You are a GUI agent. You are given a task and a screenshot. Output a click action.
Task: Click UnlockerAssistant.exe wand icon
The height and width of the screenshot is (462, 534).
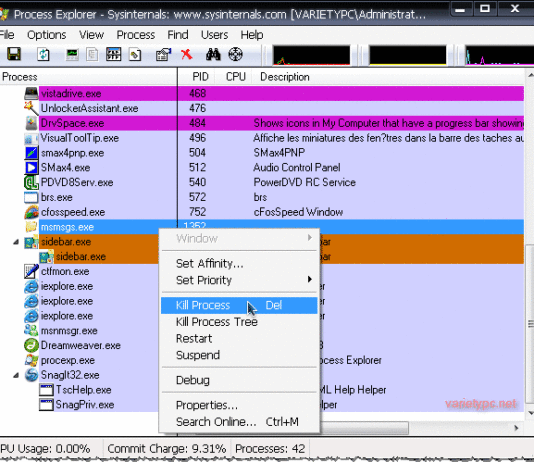31,108
